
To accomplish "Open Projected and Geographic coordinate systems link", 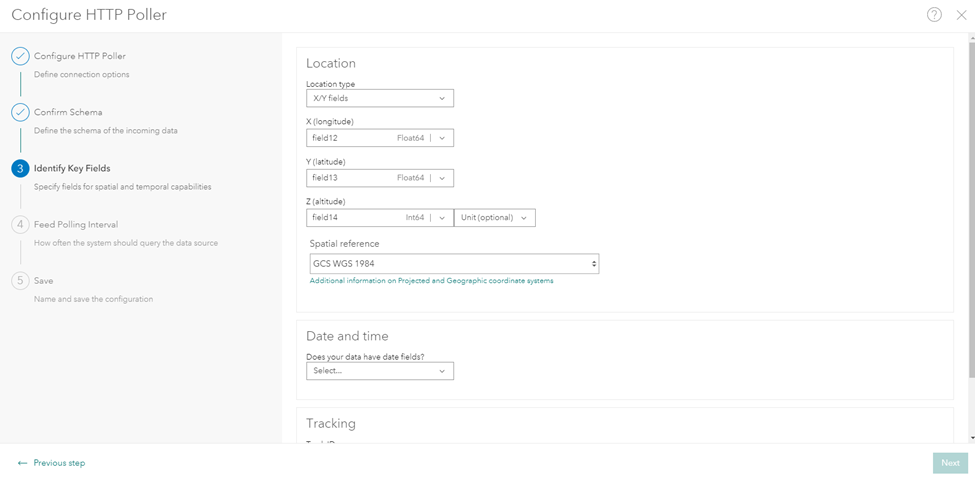I will (431, 281).
